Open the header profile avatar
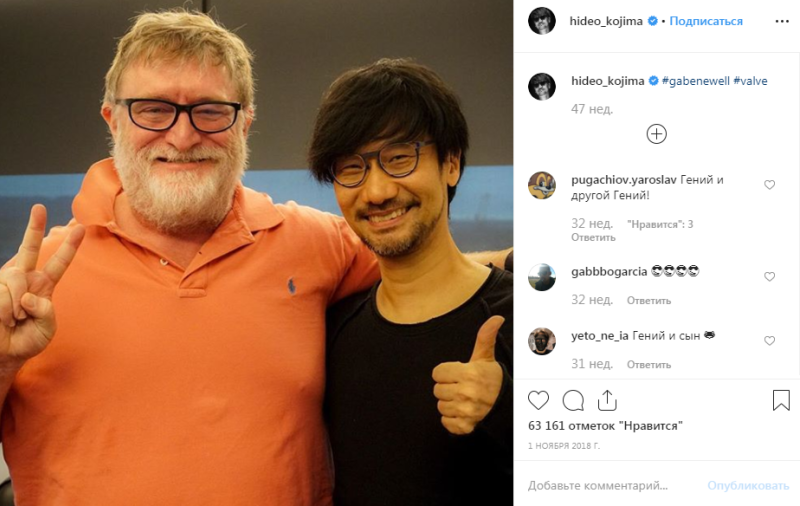 coord(542,21)
